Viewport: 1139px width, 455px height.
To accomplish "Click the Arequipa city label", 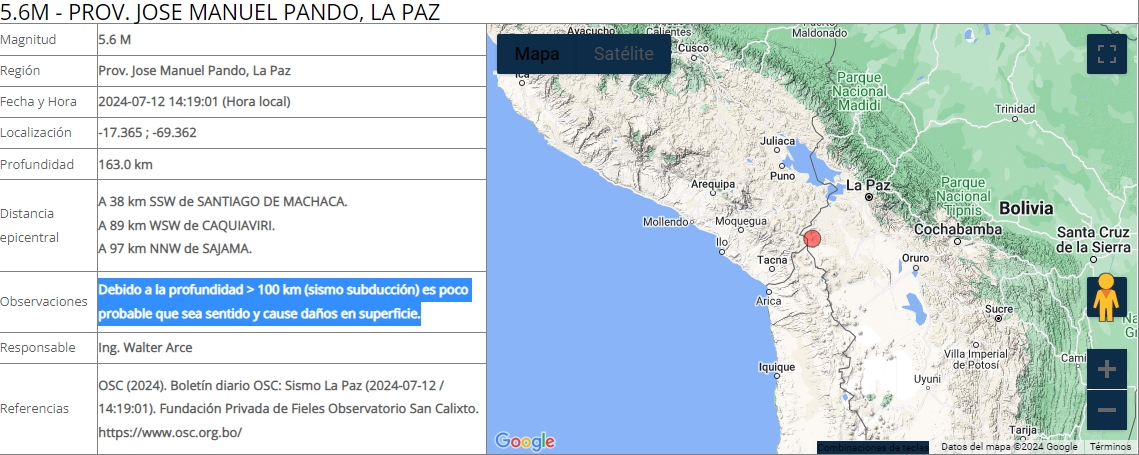I will tap(713, 184).
